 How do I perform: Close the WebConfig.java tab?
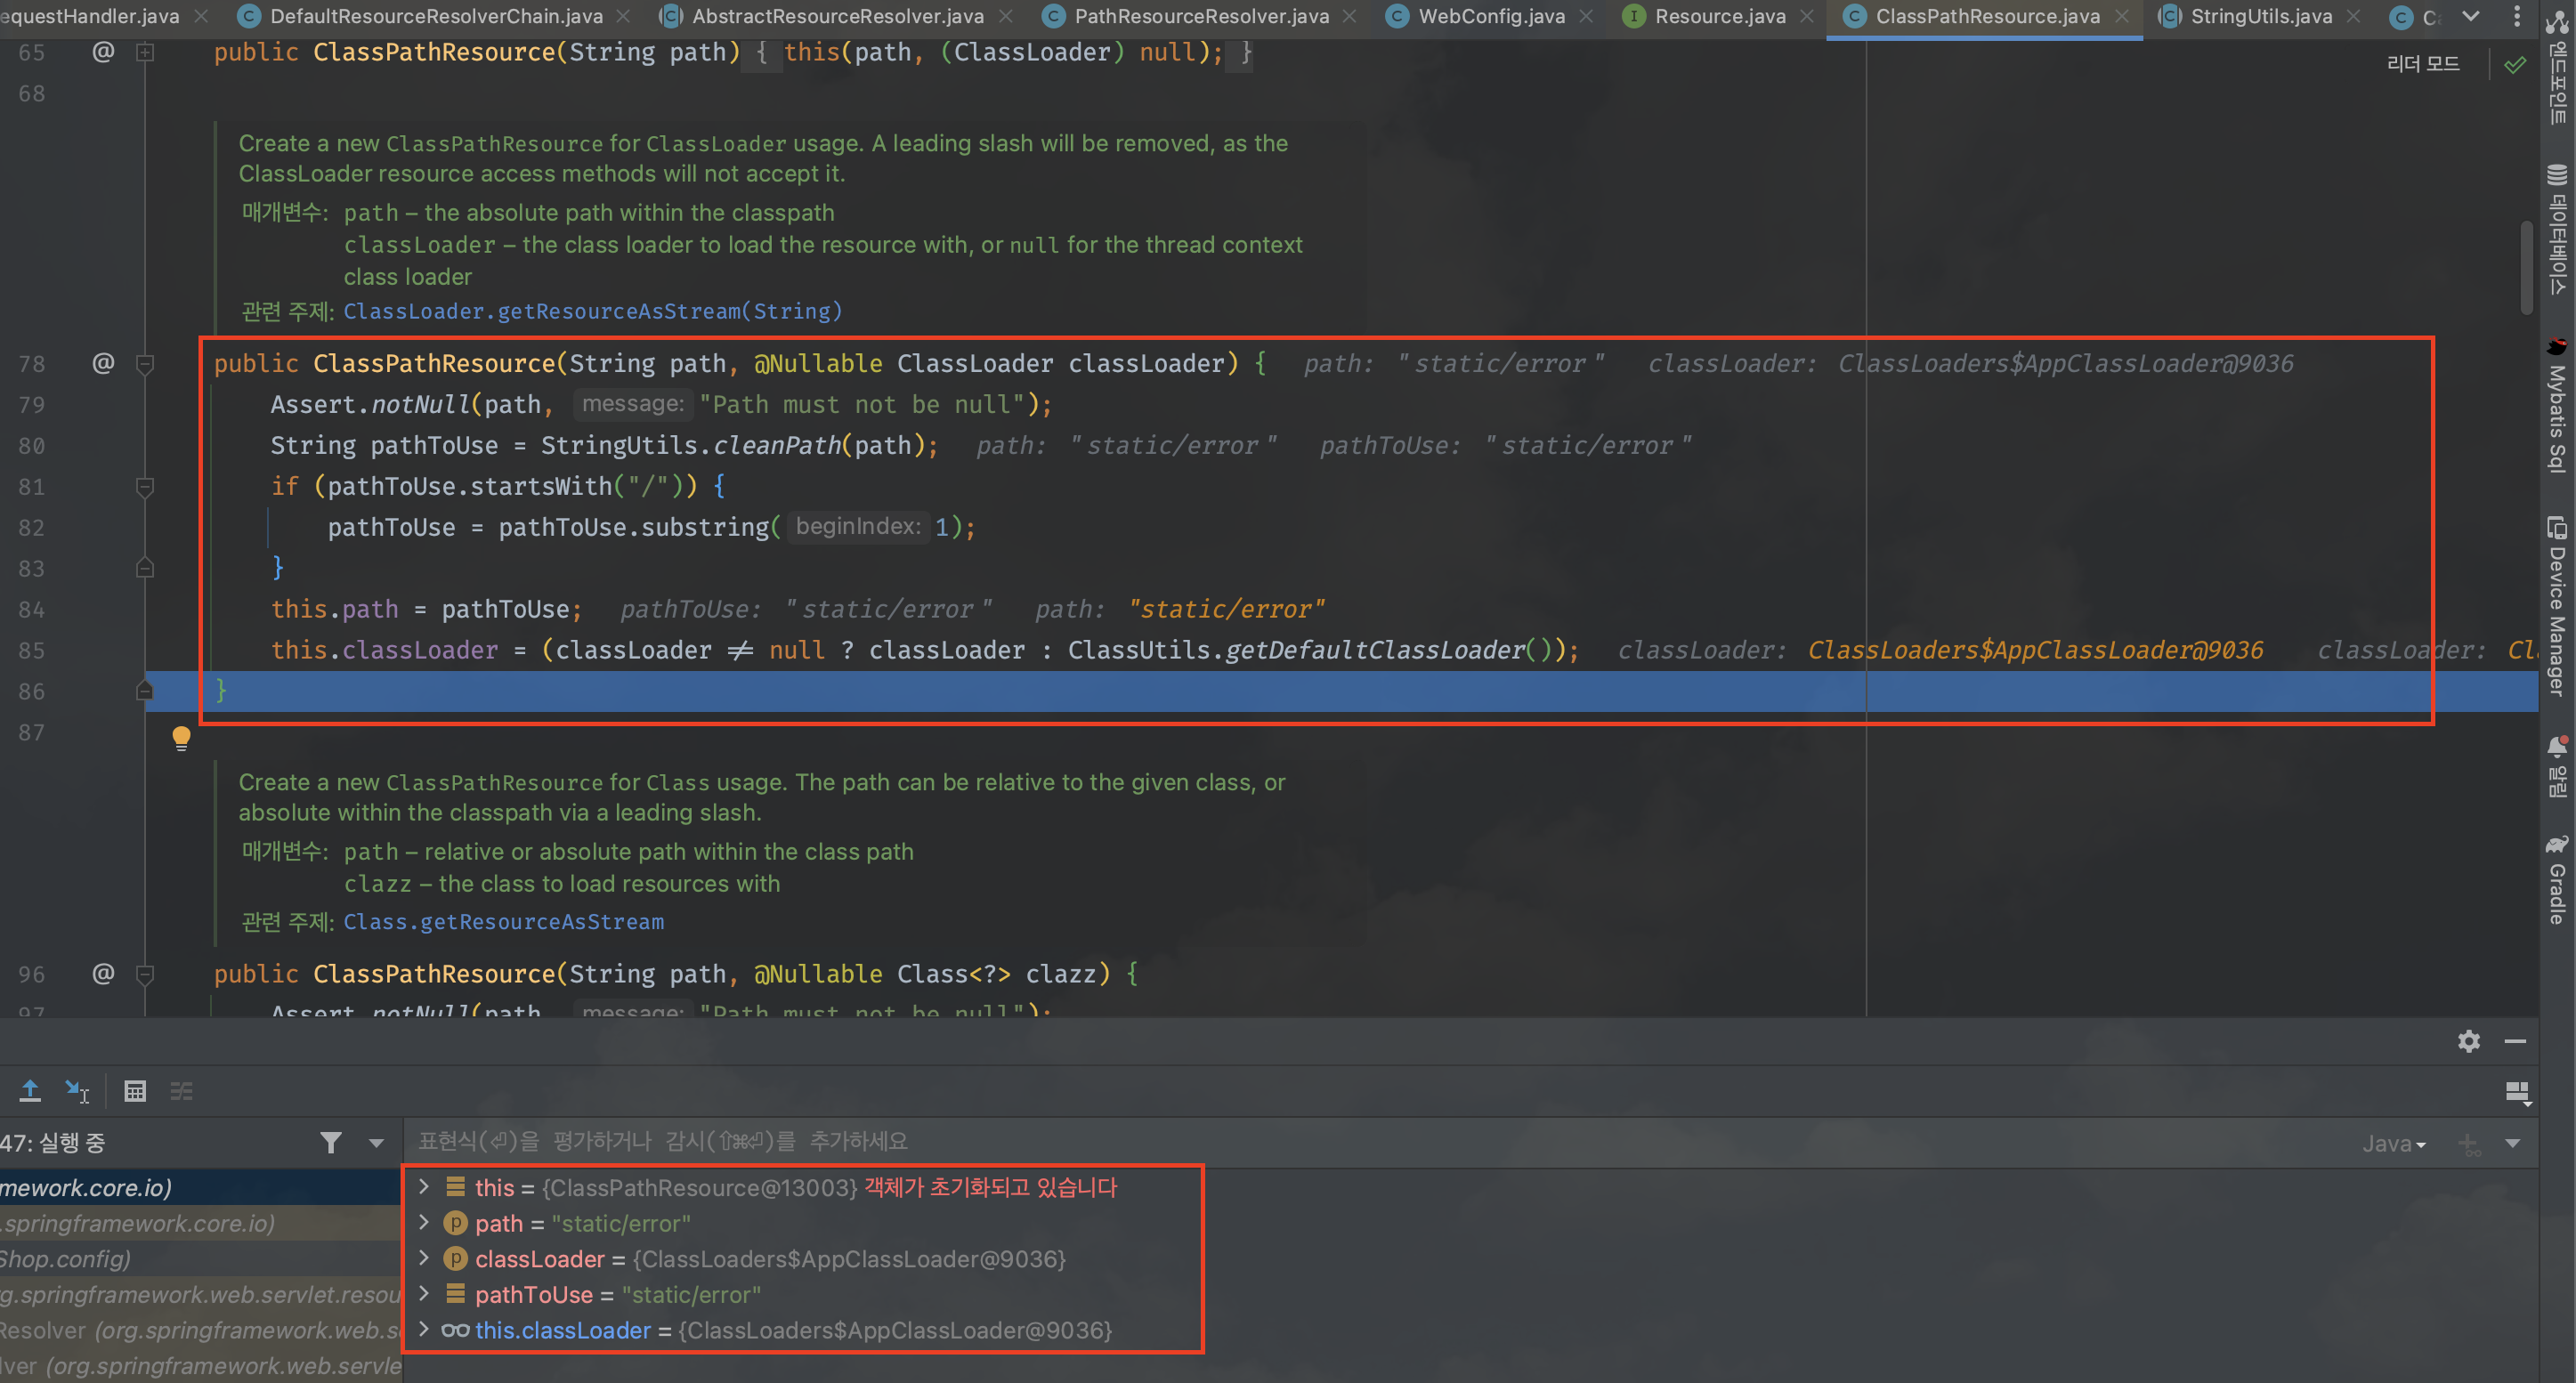click(1586, 16)
